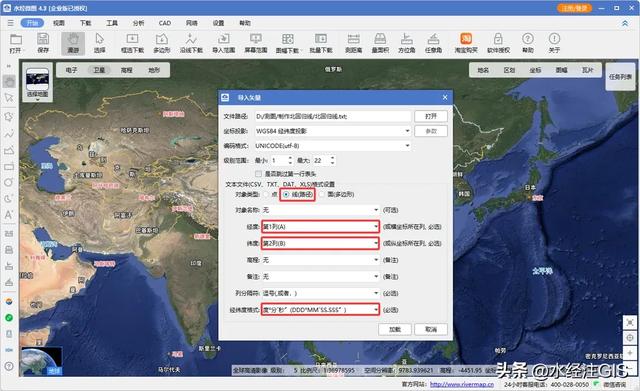Open the 分析 menu tab
The image size is (640, 391).
point(138,23)
